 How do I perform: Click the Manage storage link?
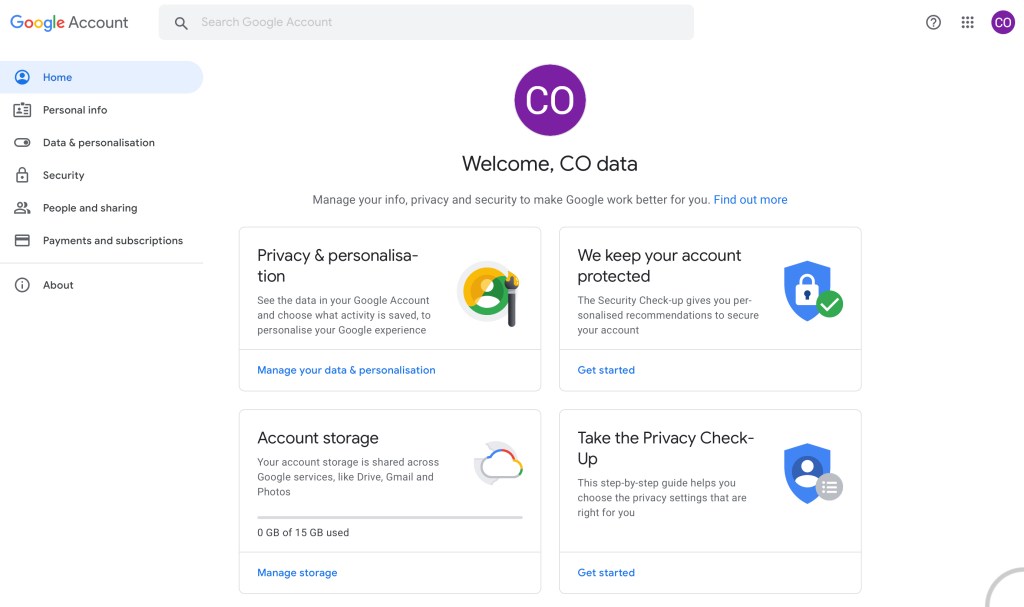(297, 572)
